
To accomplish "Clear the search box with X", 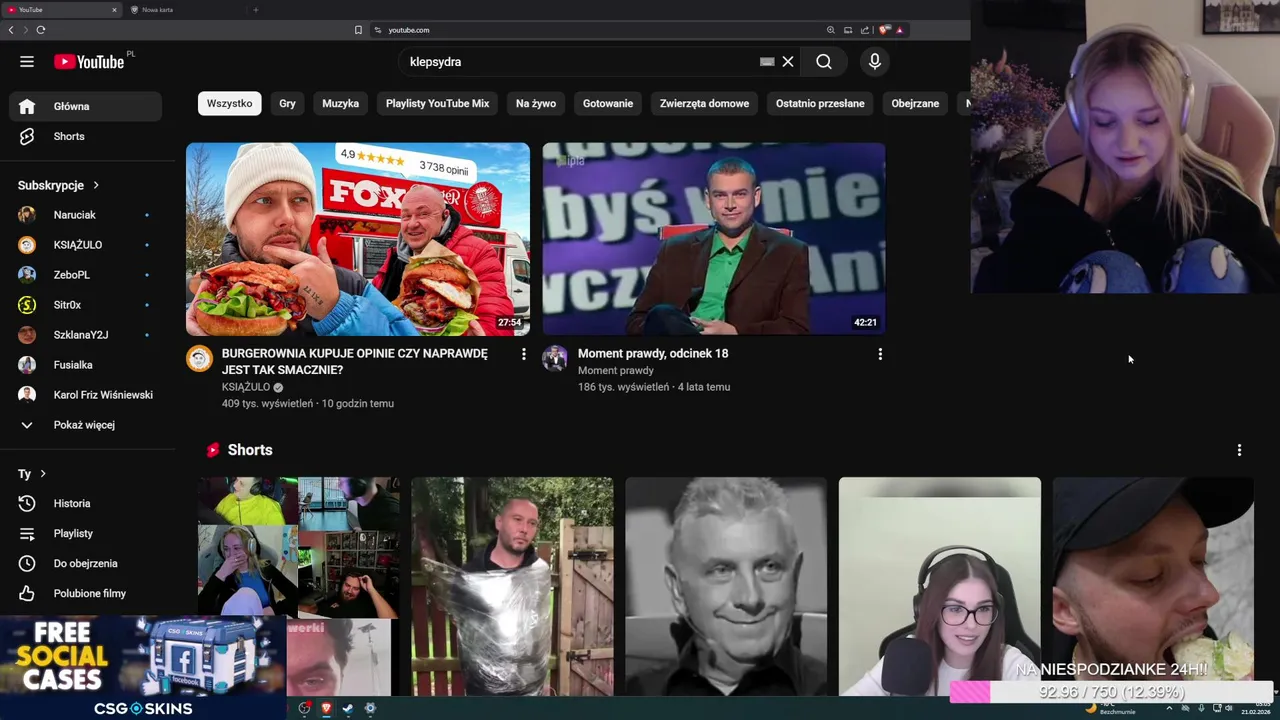I will [x=788, y=62].
